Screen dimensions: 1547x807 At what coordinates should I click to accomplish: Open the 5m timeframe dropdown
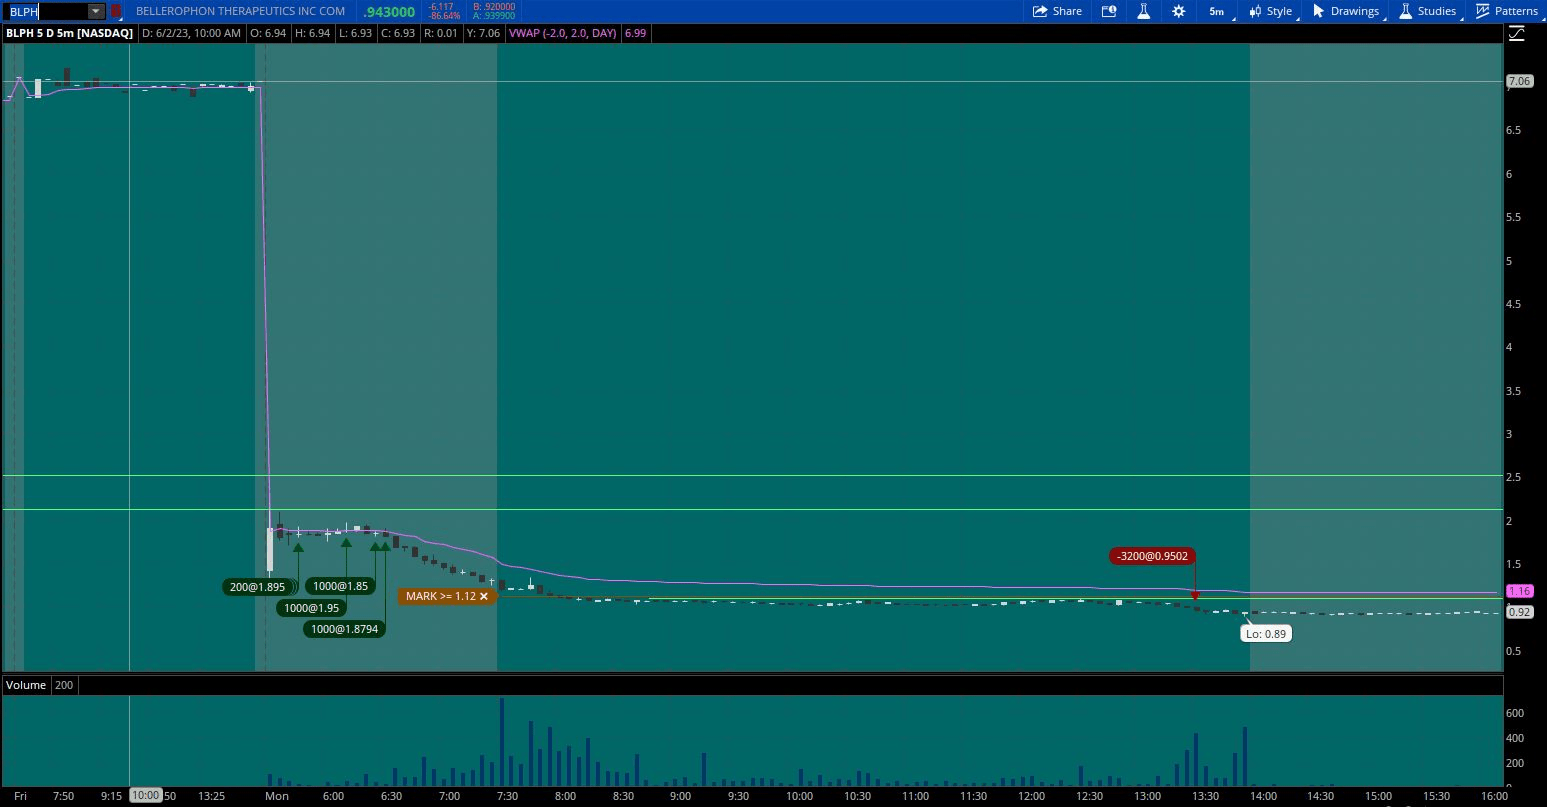[1219, 11]
